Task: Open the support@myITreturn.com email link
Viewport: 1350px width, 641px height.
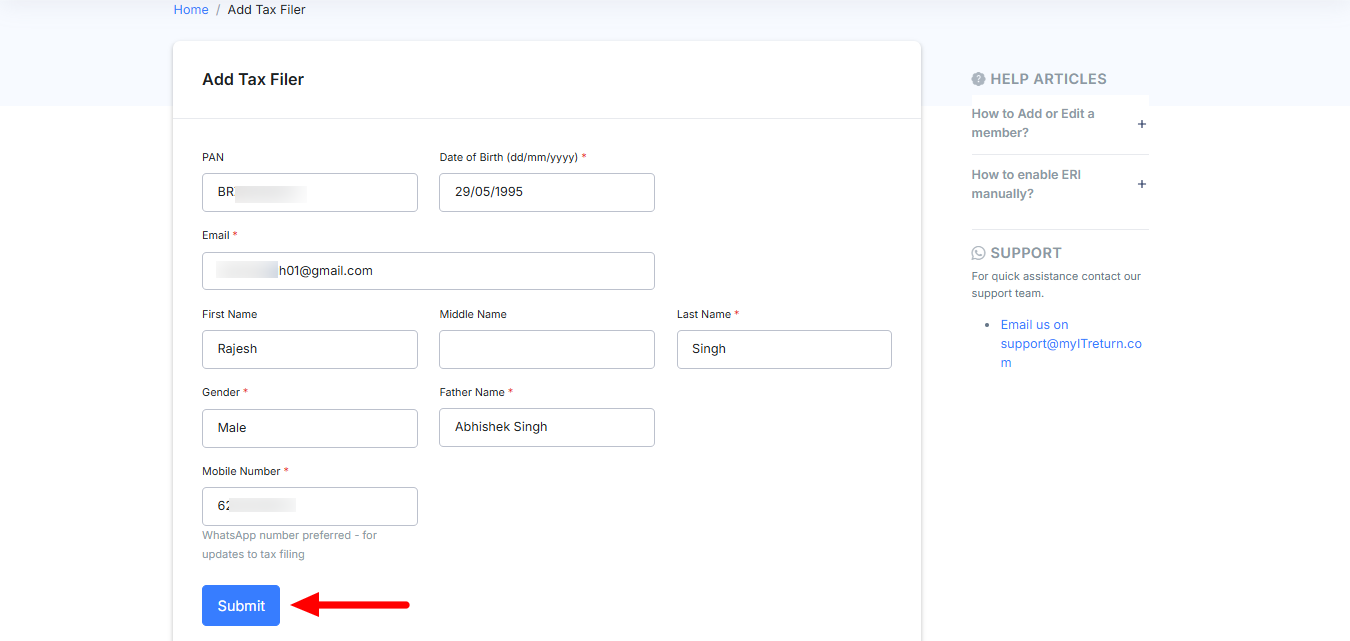Action: (1070, 344)
